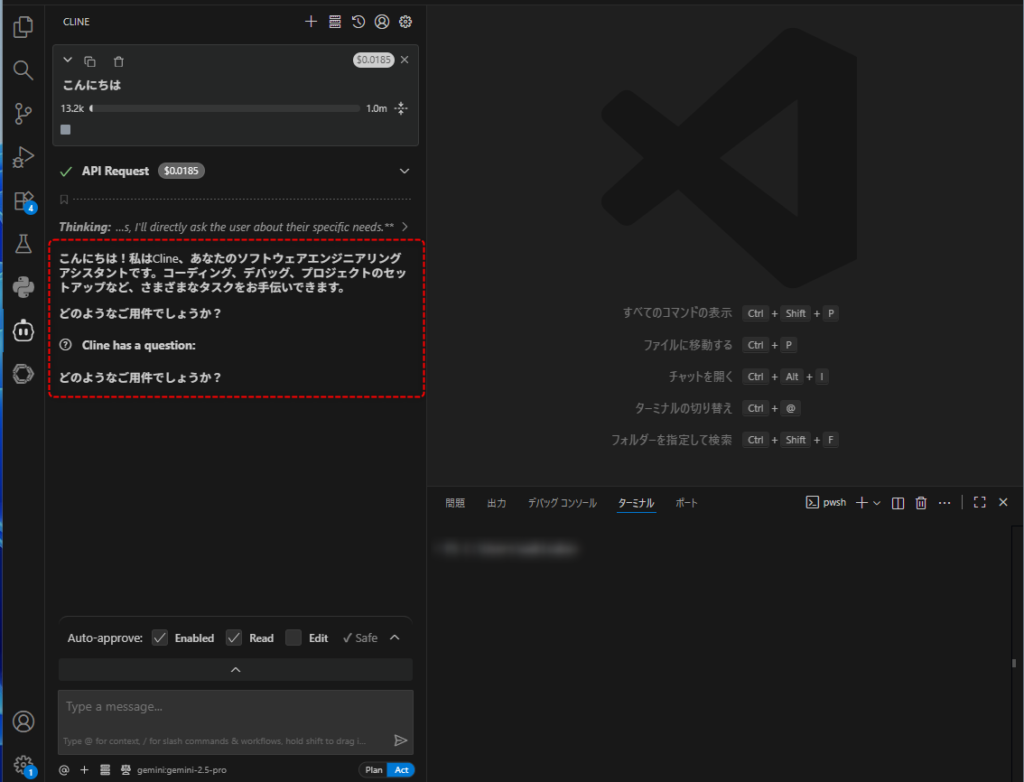Delete the current task with trash icon
Screen dimensions: 1024x782
point(118,61)
